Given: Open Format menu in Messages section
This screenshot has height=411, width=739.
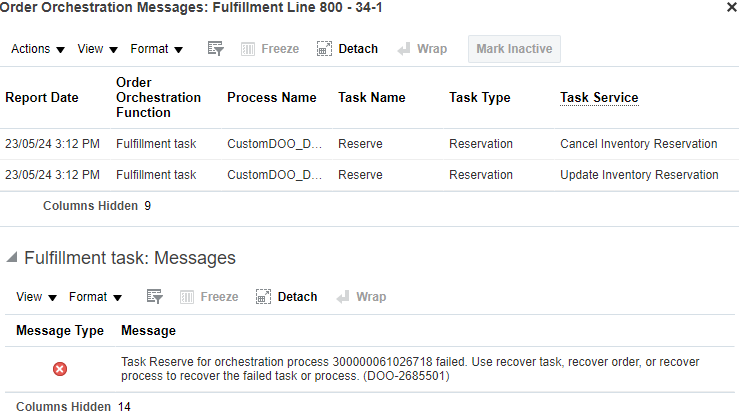Looking at the screenshot, I should coord(95,297).
